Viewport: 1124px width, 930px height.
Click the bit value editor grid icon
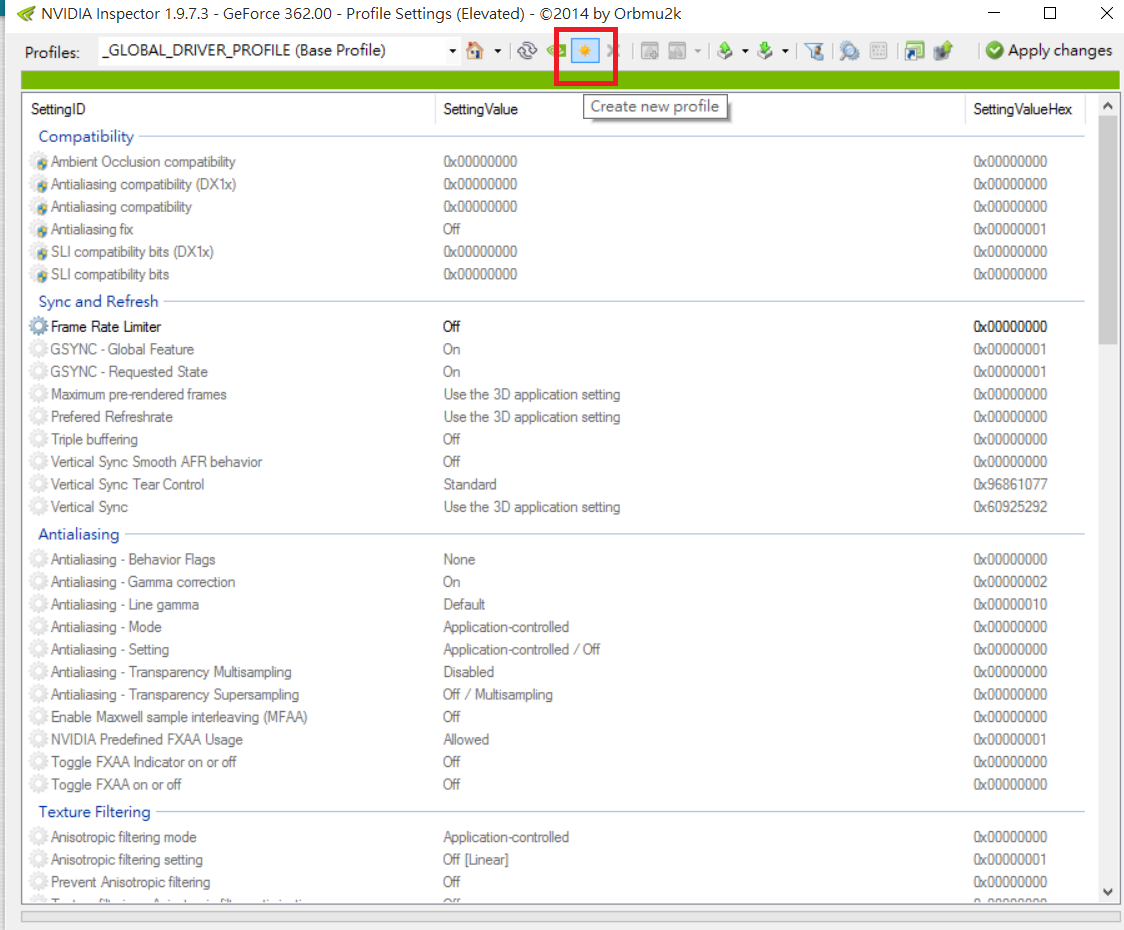pos(878,51)
